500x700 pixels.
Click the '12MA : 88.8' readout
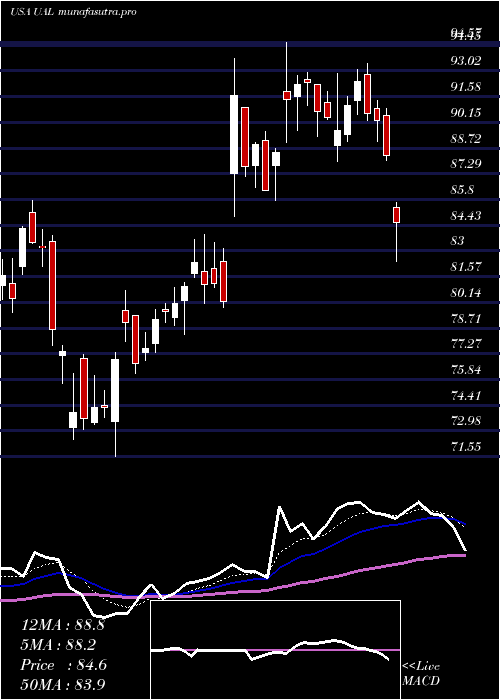[x=62, y=625]
